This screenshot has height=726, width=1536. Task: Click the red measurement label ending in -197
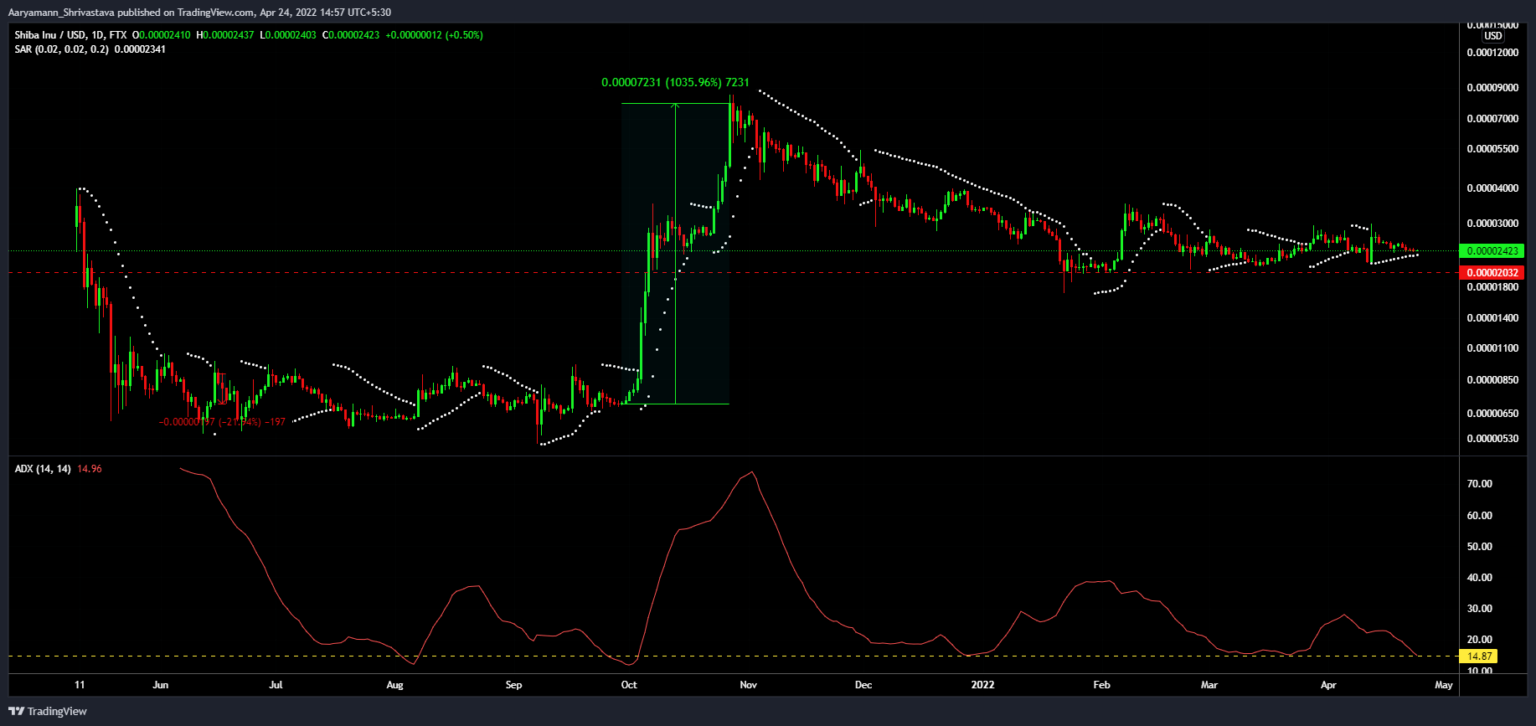[x=223, y=422]
